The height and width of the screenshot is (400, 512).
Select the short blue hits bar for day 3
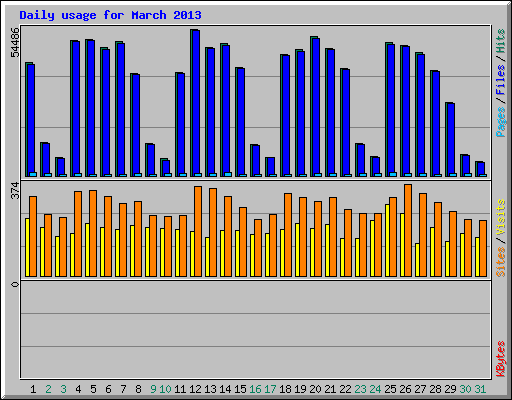[x=61, y=167]
